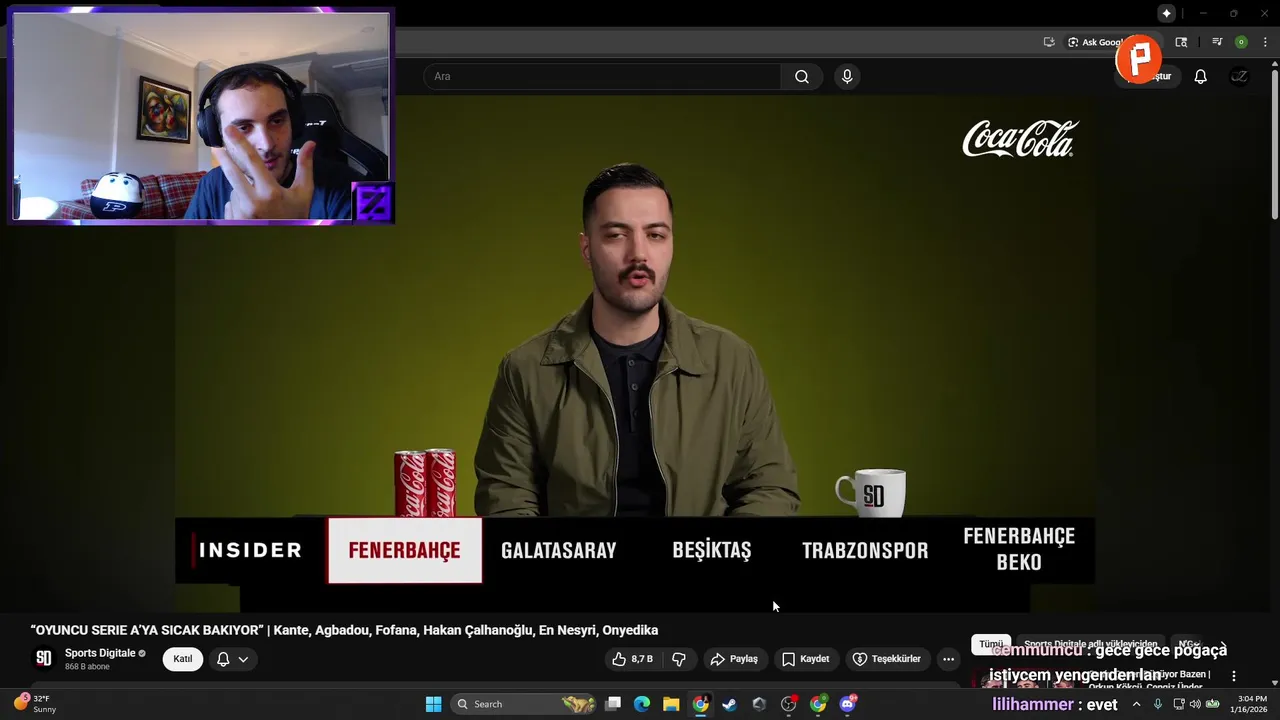The image size is (1280, 720).
Task: Open File Explorer from the taskbar
Action: (x=671, y=704)
